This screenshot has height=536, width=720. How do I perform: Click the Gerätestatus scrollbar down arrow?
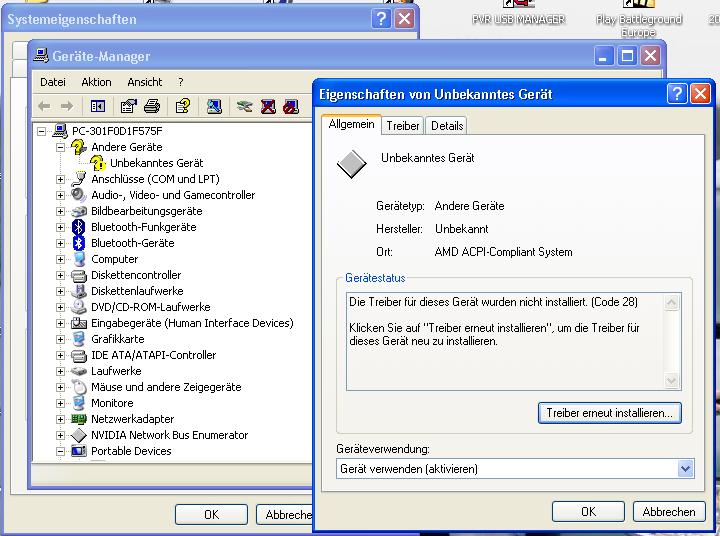(673, 380)
